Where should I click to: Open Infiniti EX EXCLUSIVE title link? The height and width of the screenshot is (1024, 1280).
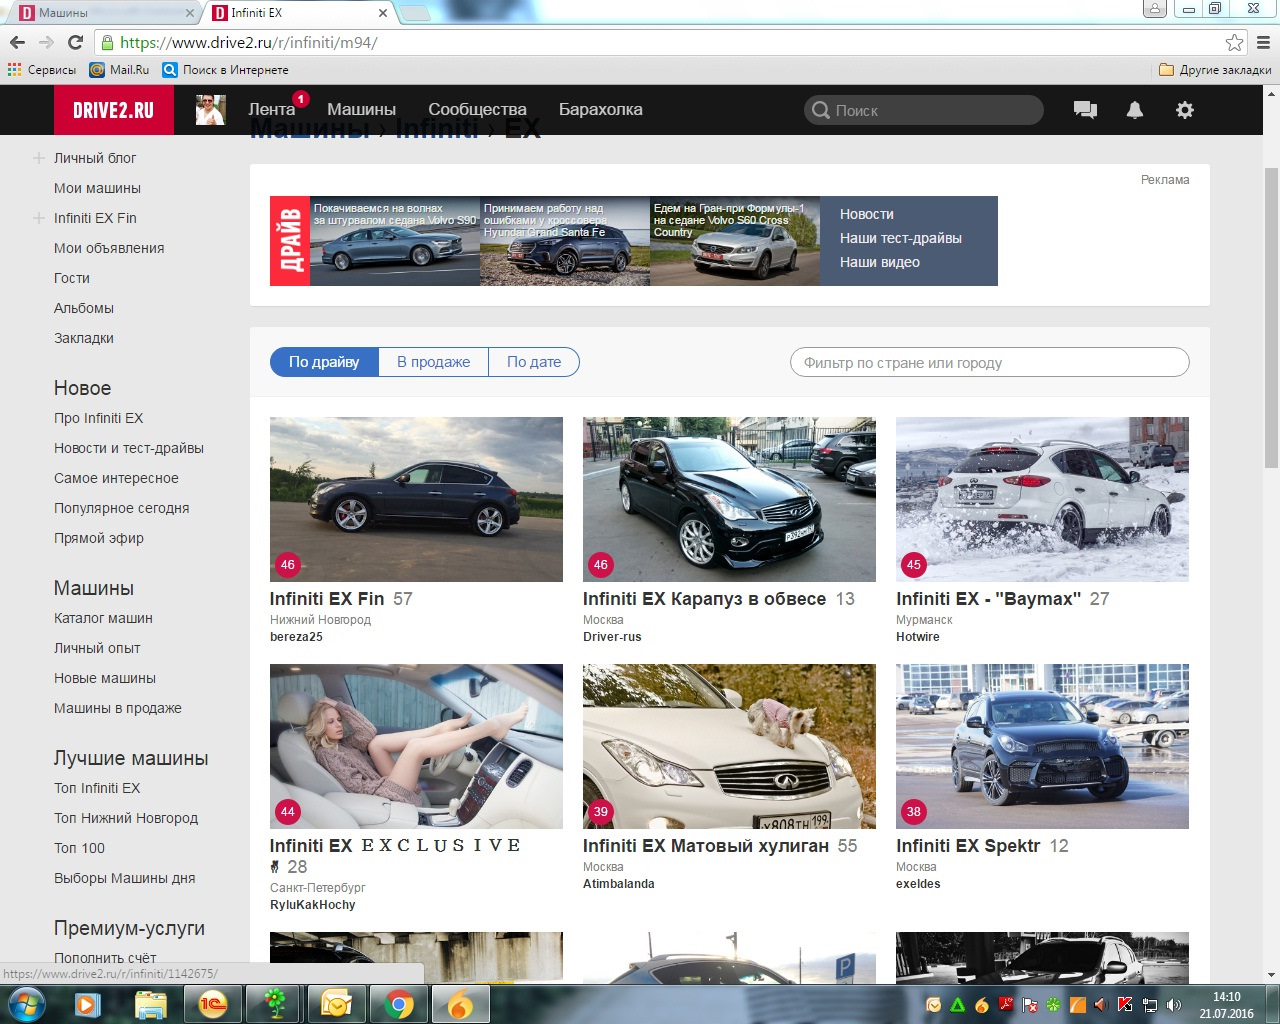coord(396,846)
